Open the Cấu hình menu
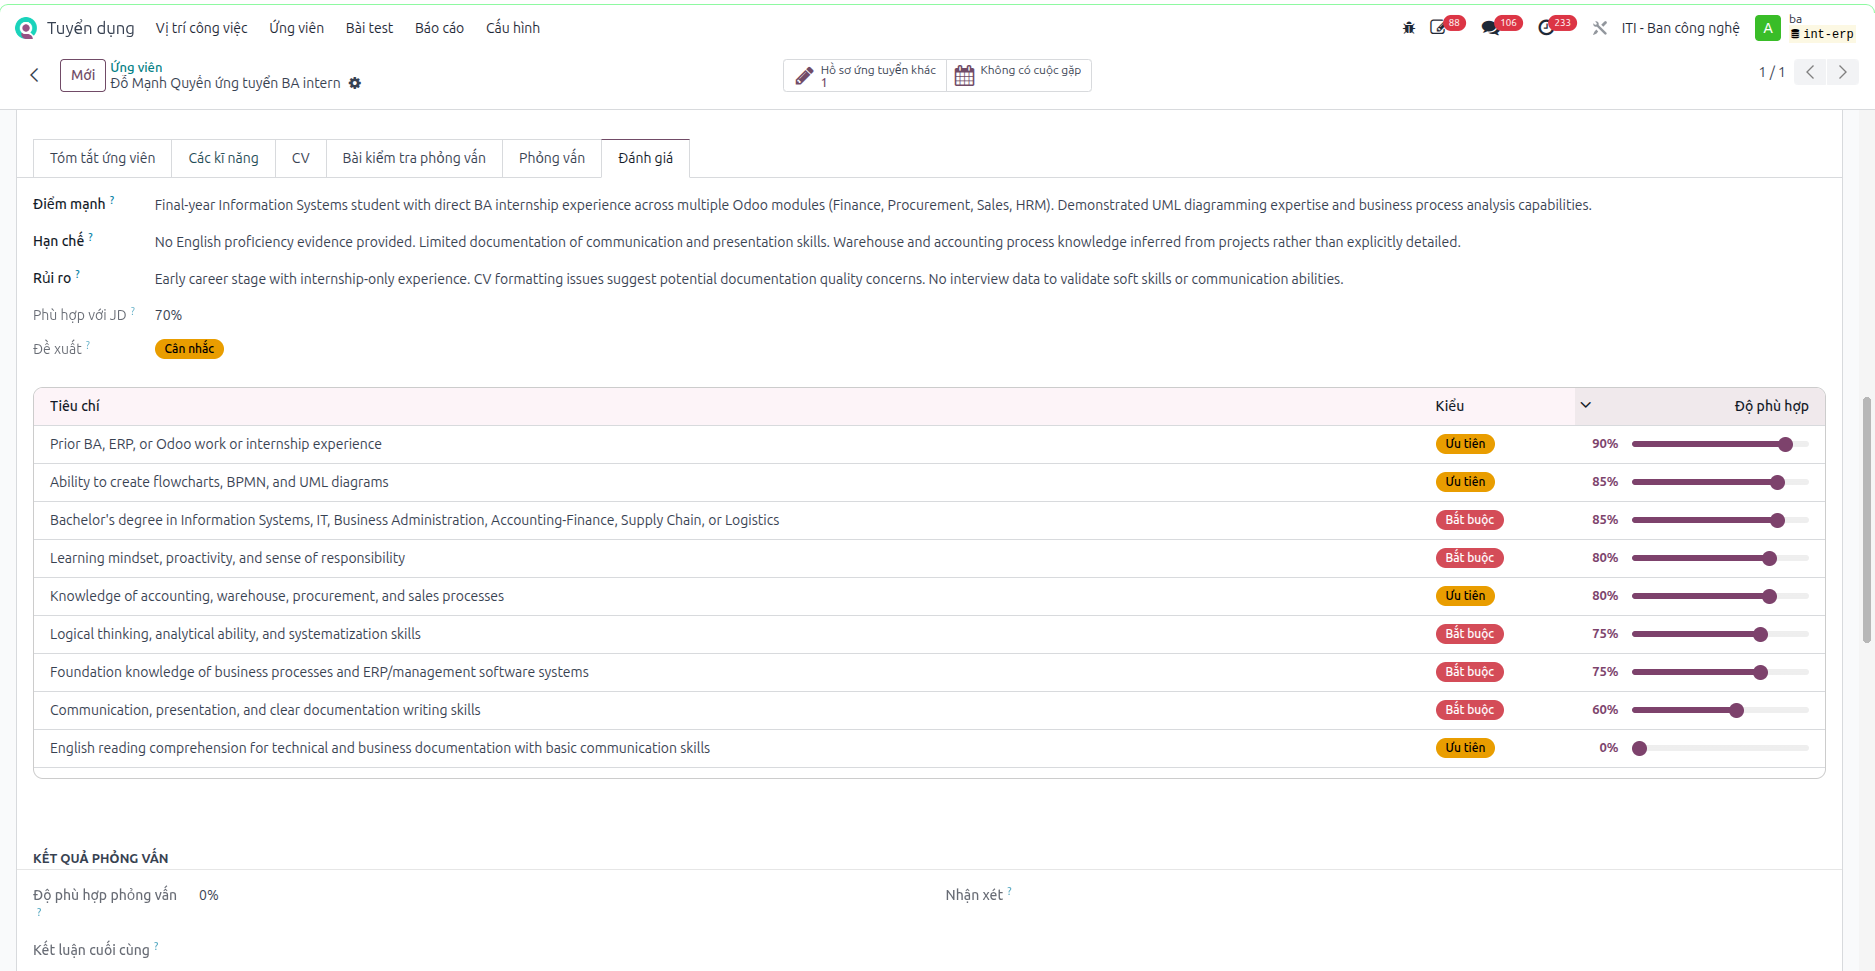Viewport: 1875px width, 971px height. point(513,28)
